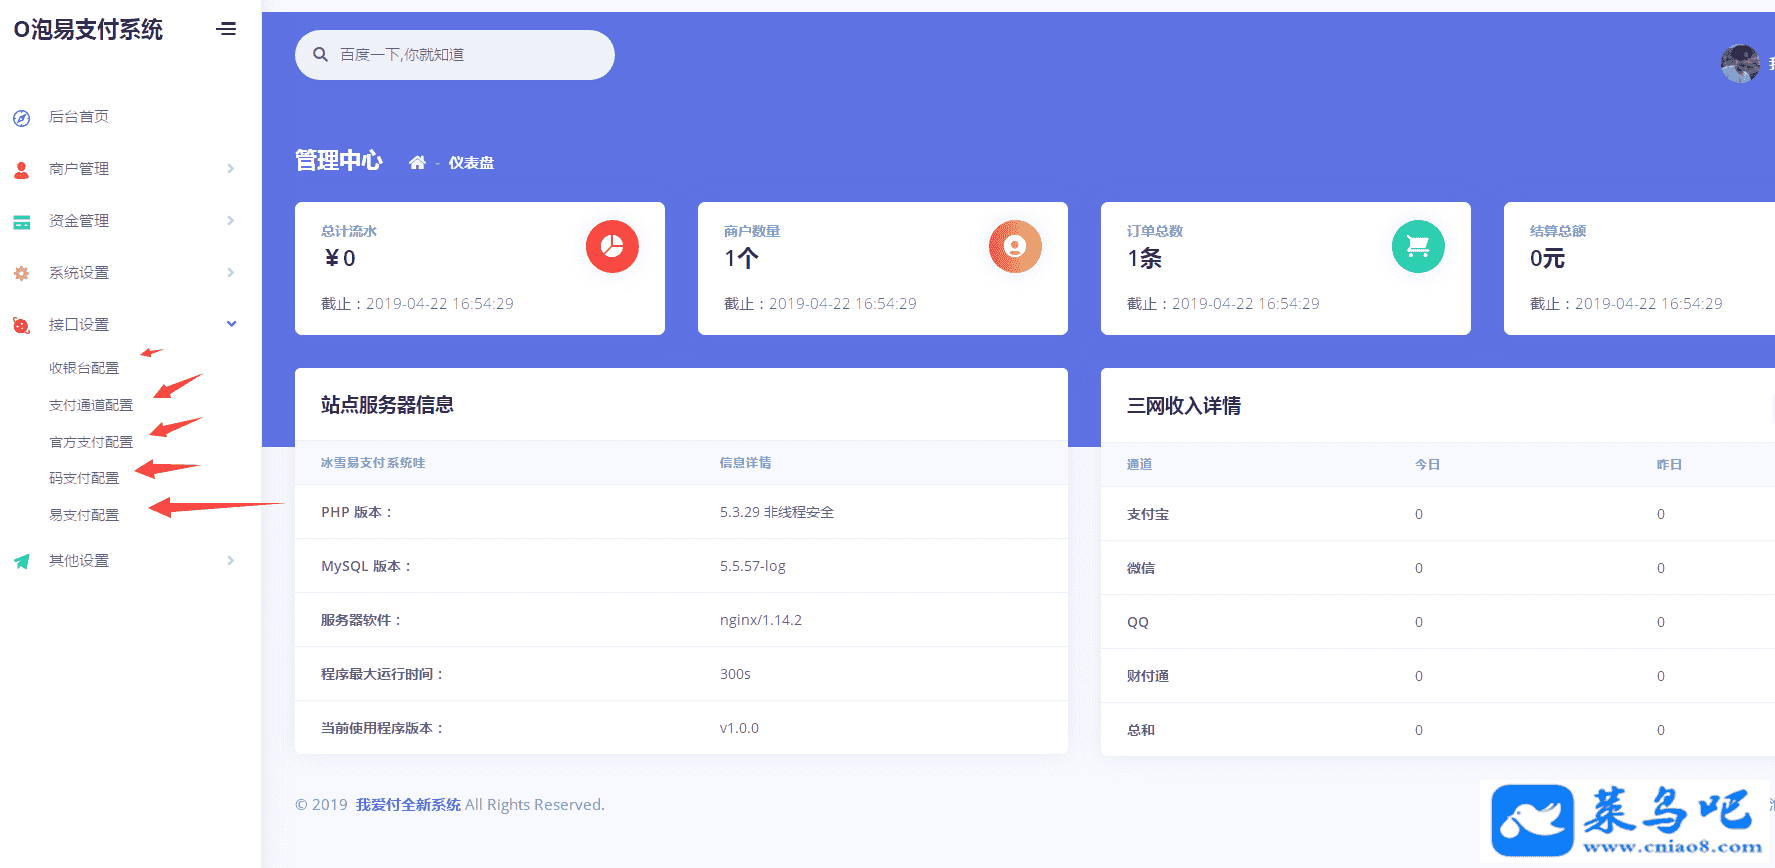Viewport: 1775px width, 868px height.
Task: Click the 信息详情 column header
Action: point(746,463)
